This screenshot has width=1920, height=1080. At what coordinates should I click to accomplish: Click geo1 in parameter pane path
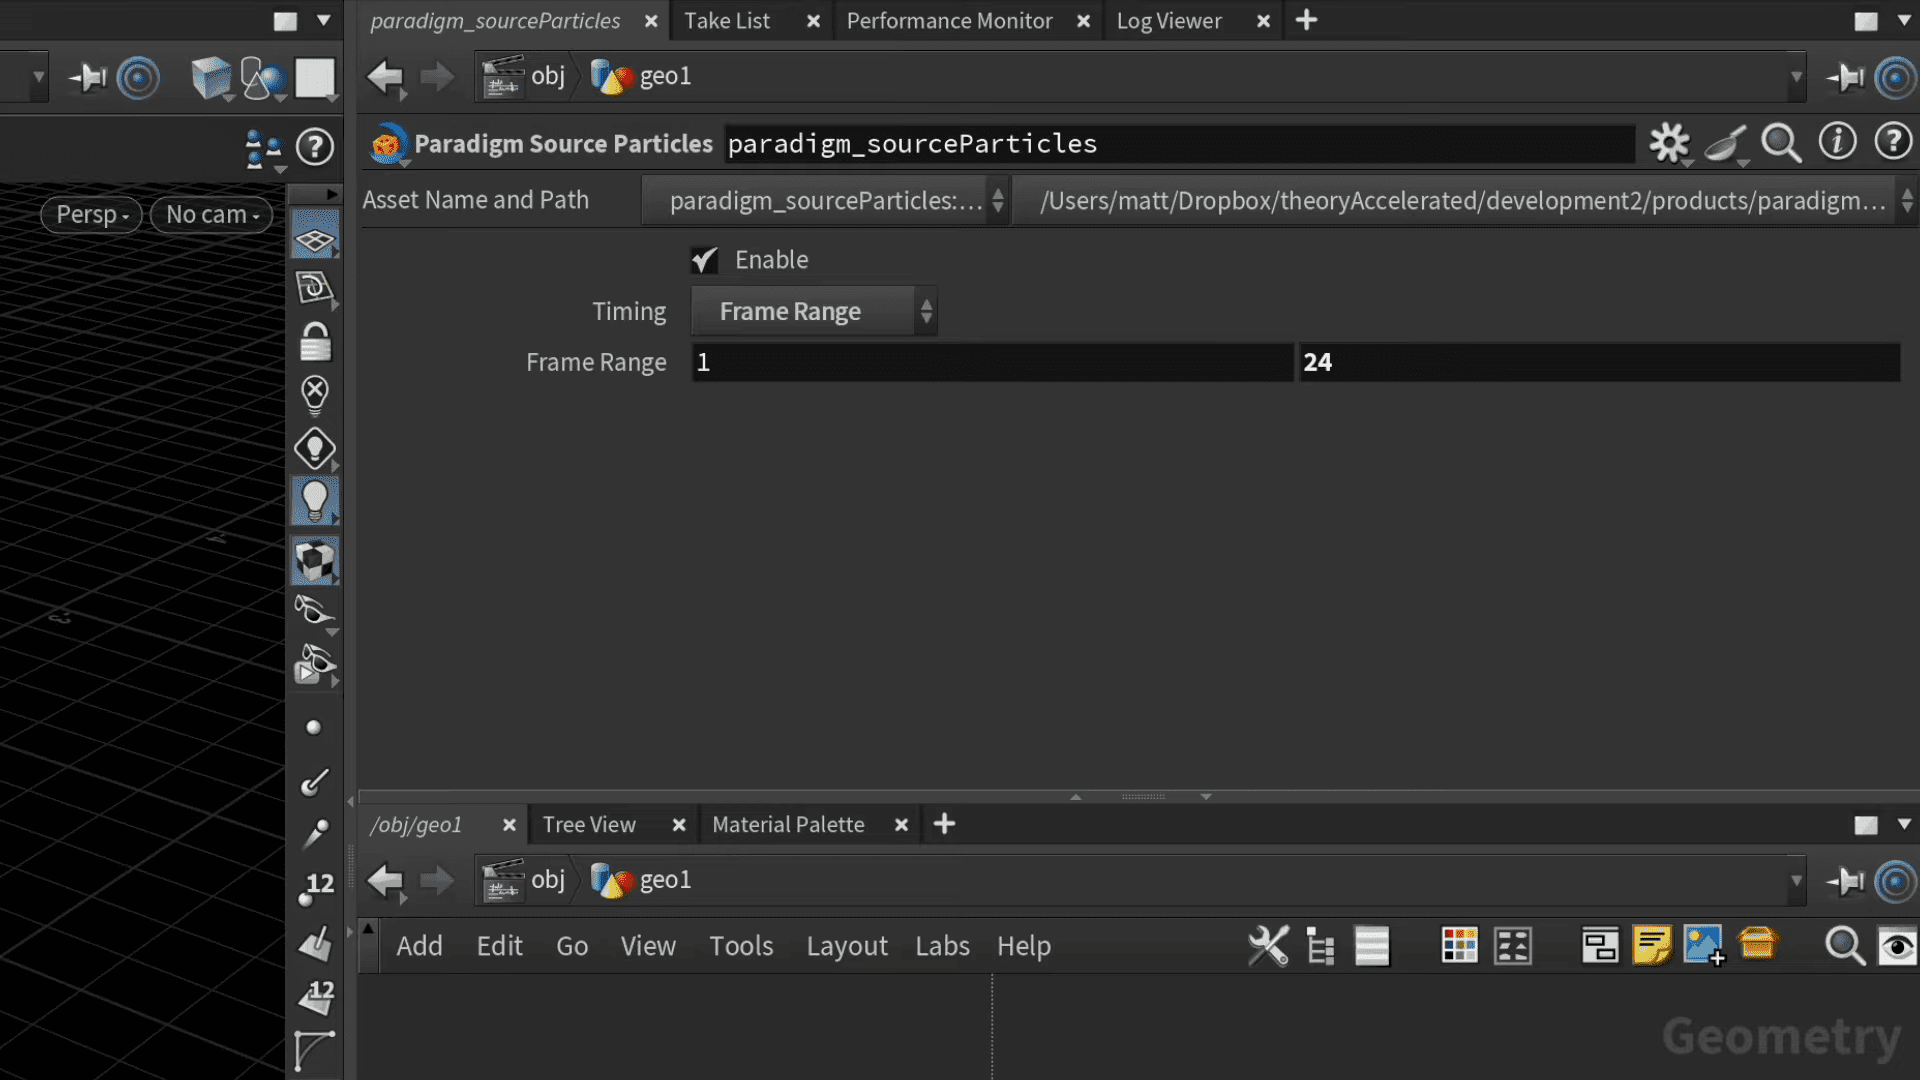coord(641,77)
